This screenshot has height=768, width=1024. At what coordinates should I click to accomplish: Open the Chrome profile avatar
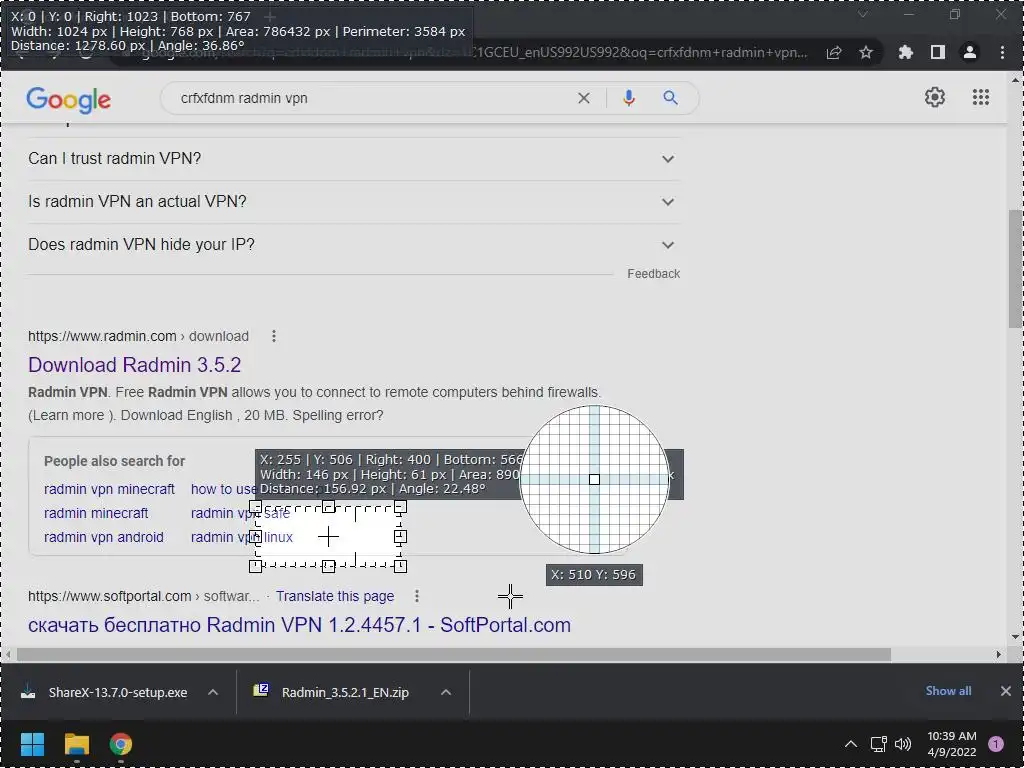(970, 52)
